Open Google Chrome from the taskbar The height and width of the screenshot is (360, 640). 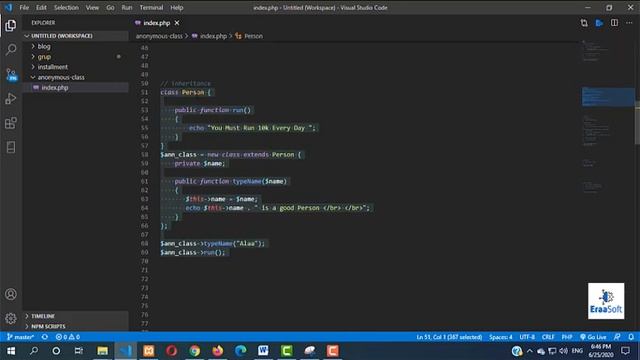[x=195, y=351]
